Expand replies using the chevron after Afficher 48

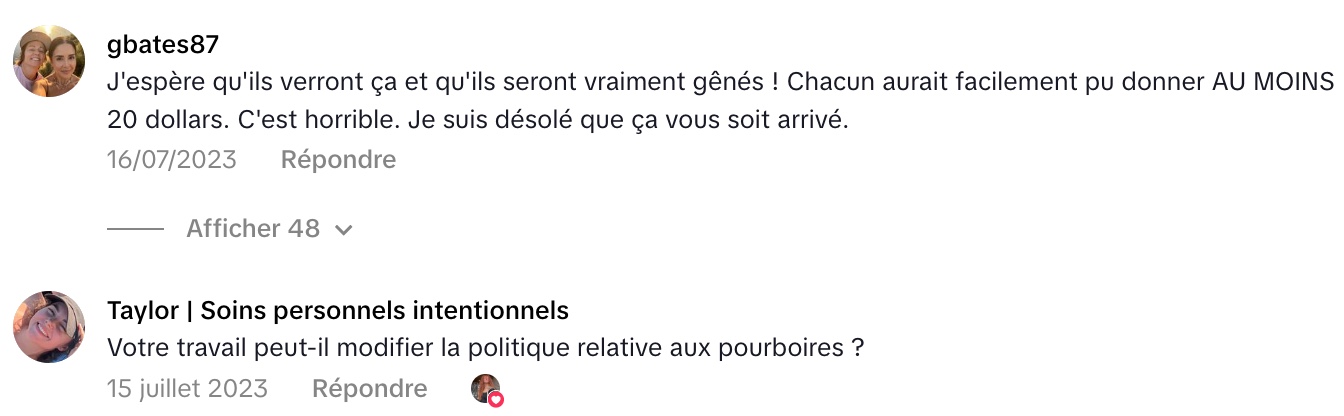tap(344, 230)
